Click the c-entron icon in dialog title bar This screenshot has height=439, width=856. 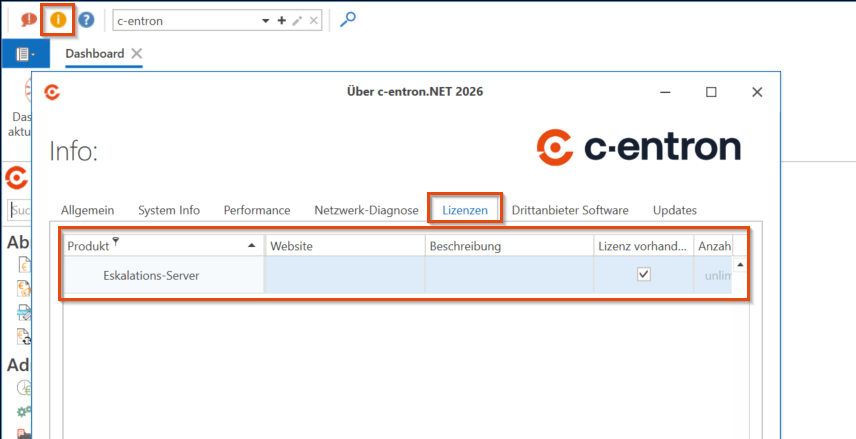(52, 92)
